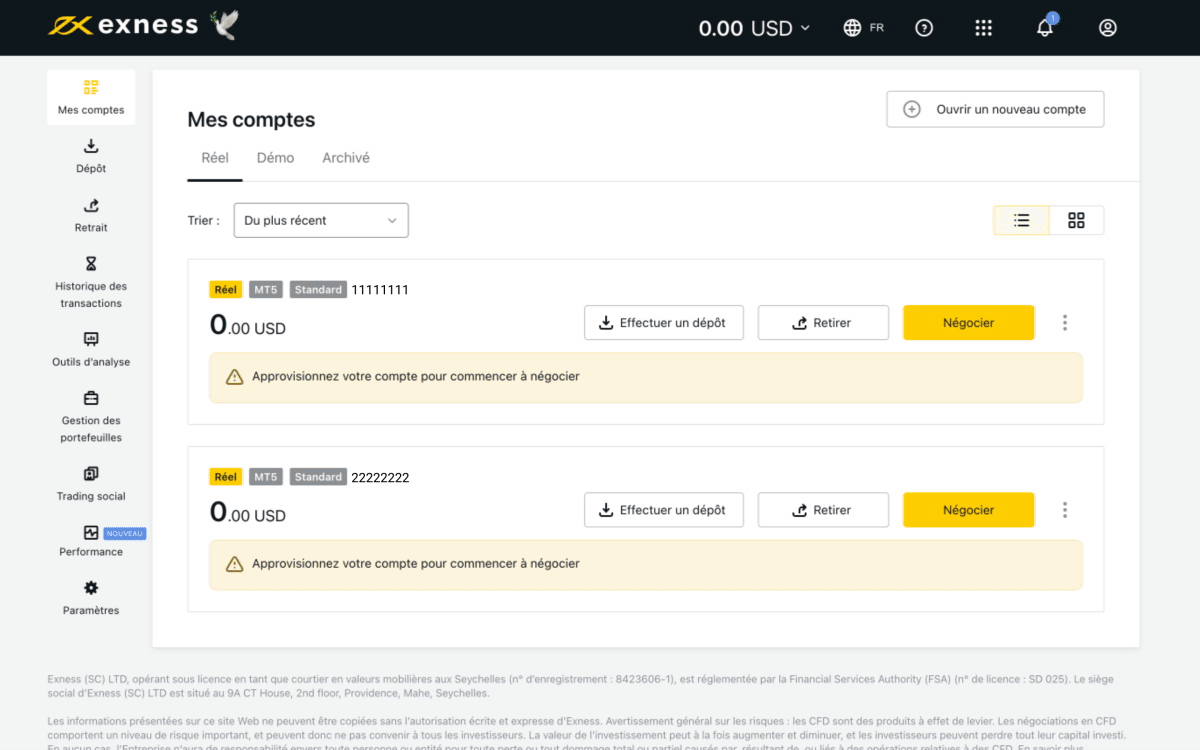Open the apps grid menu icon
The width and height of the screenshot is (1200, 750).
tap(983, 28)
